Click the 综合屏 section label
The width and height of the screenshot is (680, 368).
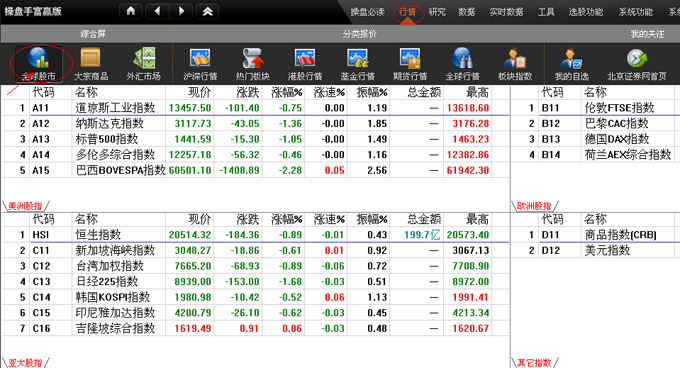tap(93, 34)
